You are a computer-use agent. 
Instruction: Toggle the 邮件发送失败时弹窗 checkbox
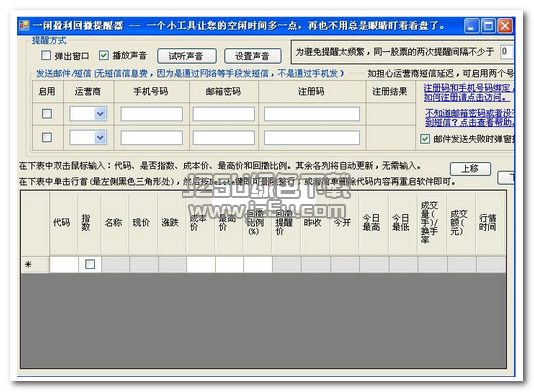tap(425, 139)
